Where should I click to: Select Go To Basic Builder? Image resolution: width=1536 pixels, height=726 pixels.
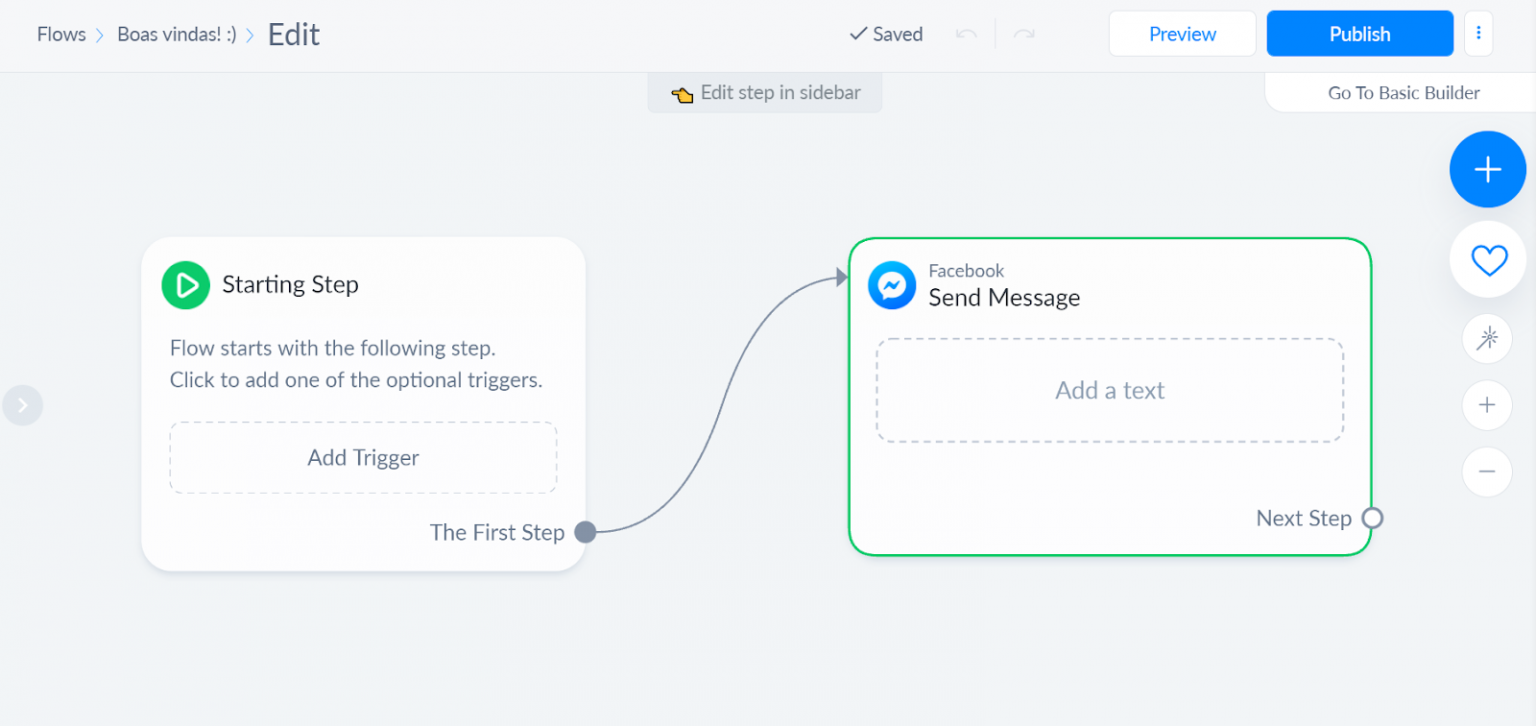click(1403, 93)
